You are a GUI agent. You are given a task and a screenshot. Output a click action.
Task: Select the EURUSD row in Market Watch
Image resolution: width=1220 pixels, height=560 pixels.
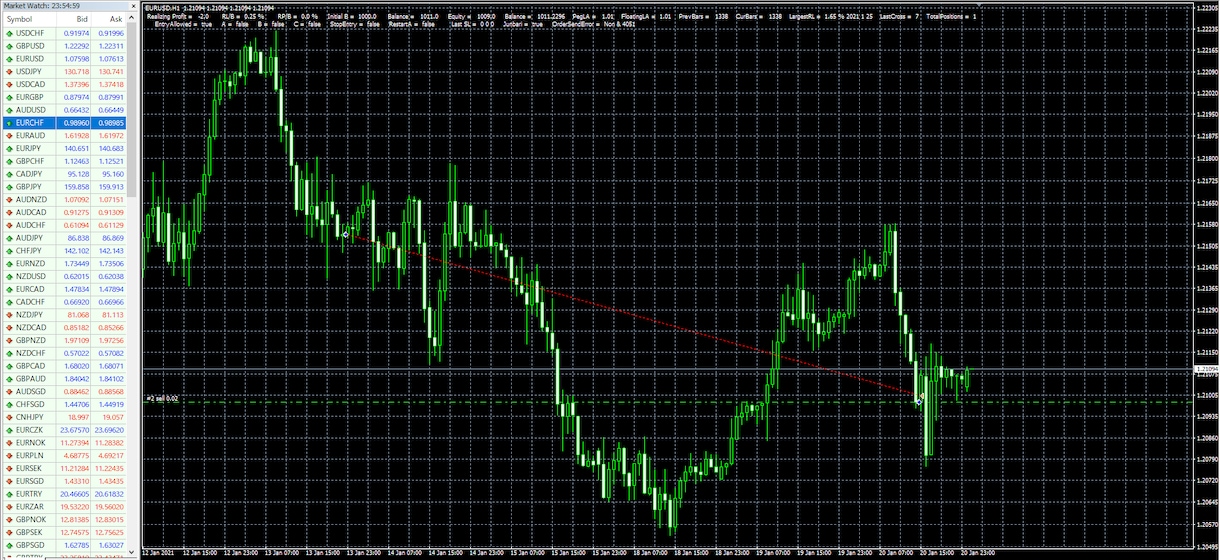[x=64, y=59]
